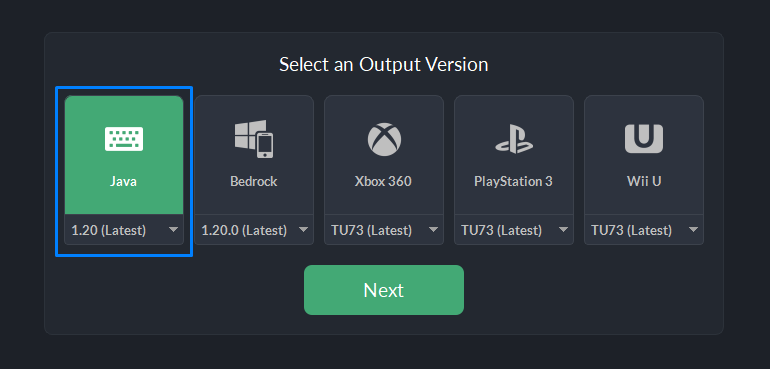Click the Wii U logo icon
The height and width of the screenshot is (369, 770).
(644, 139)
